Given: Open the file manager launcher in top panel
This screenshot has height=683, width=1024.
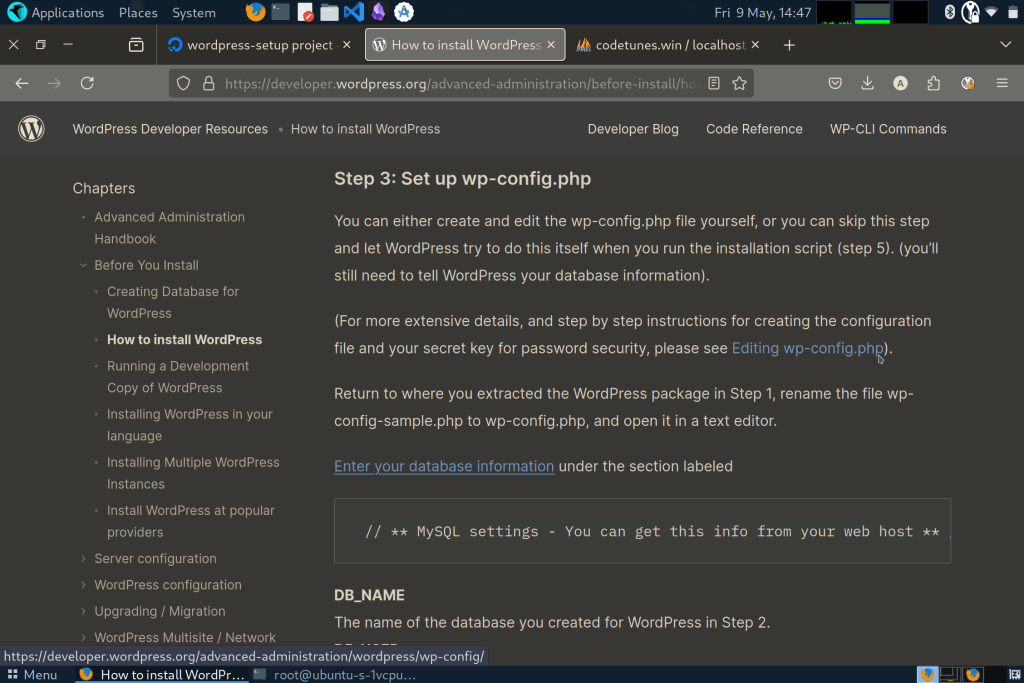Looking at the screenshot, I should (329, 12).
